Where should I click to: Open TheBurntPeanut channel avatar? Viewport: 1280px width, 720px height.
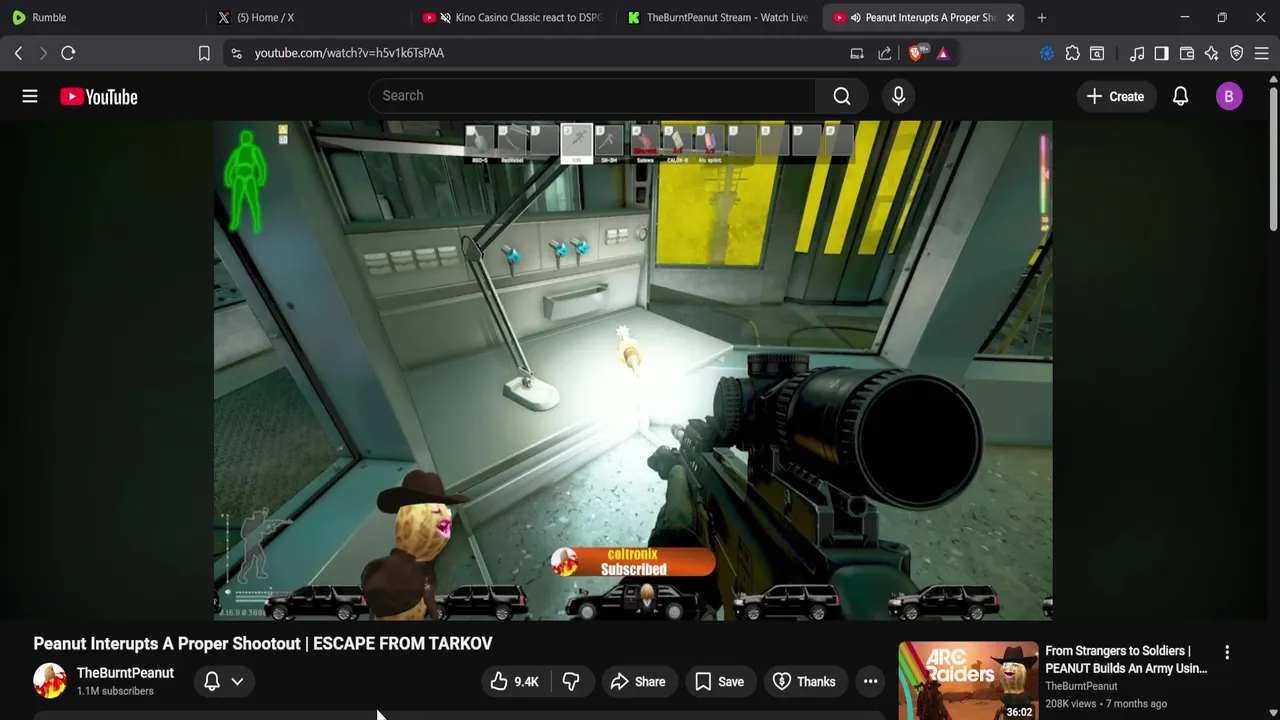tap(49, 681)
